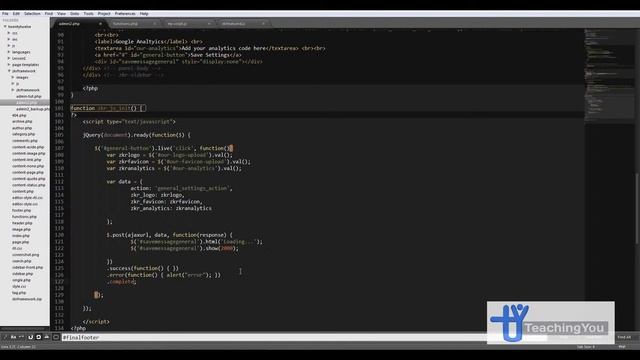
Task: Toggle whole word search option
Action: 21,337
